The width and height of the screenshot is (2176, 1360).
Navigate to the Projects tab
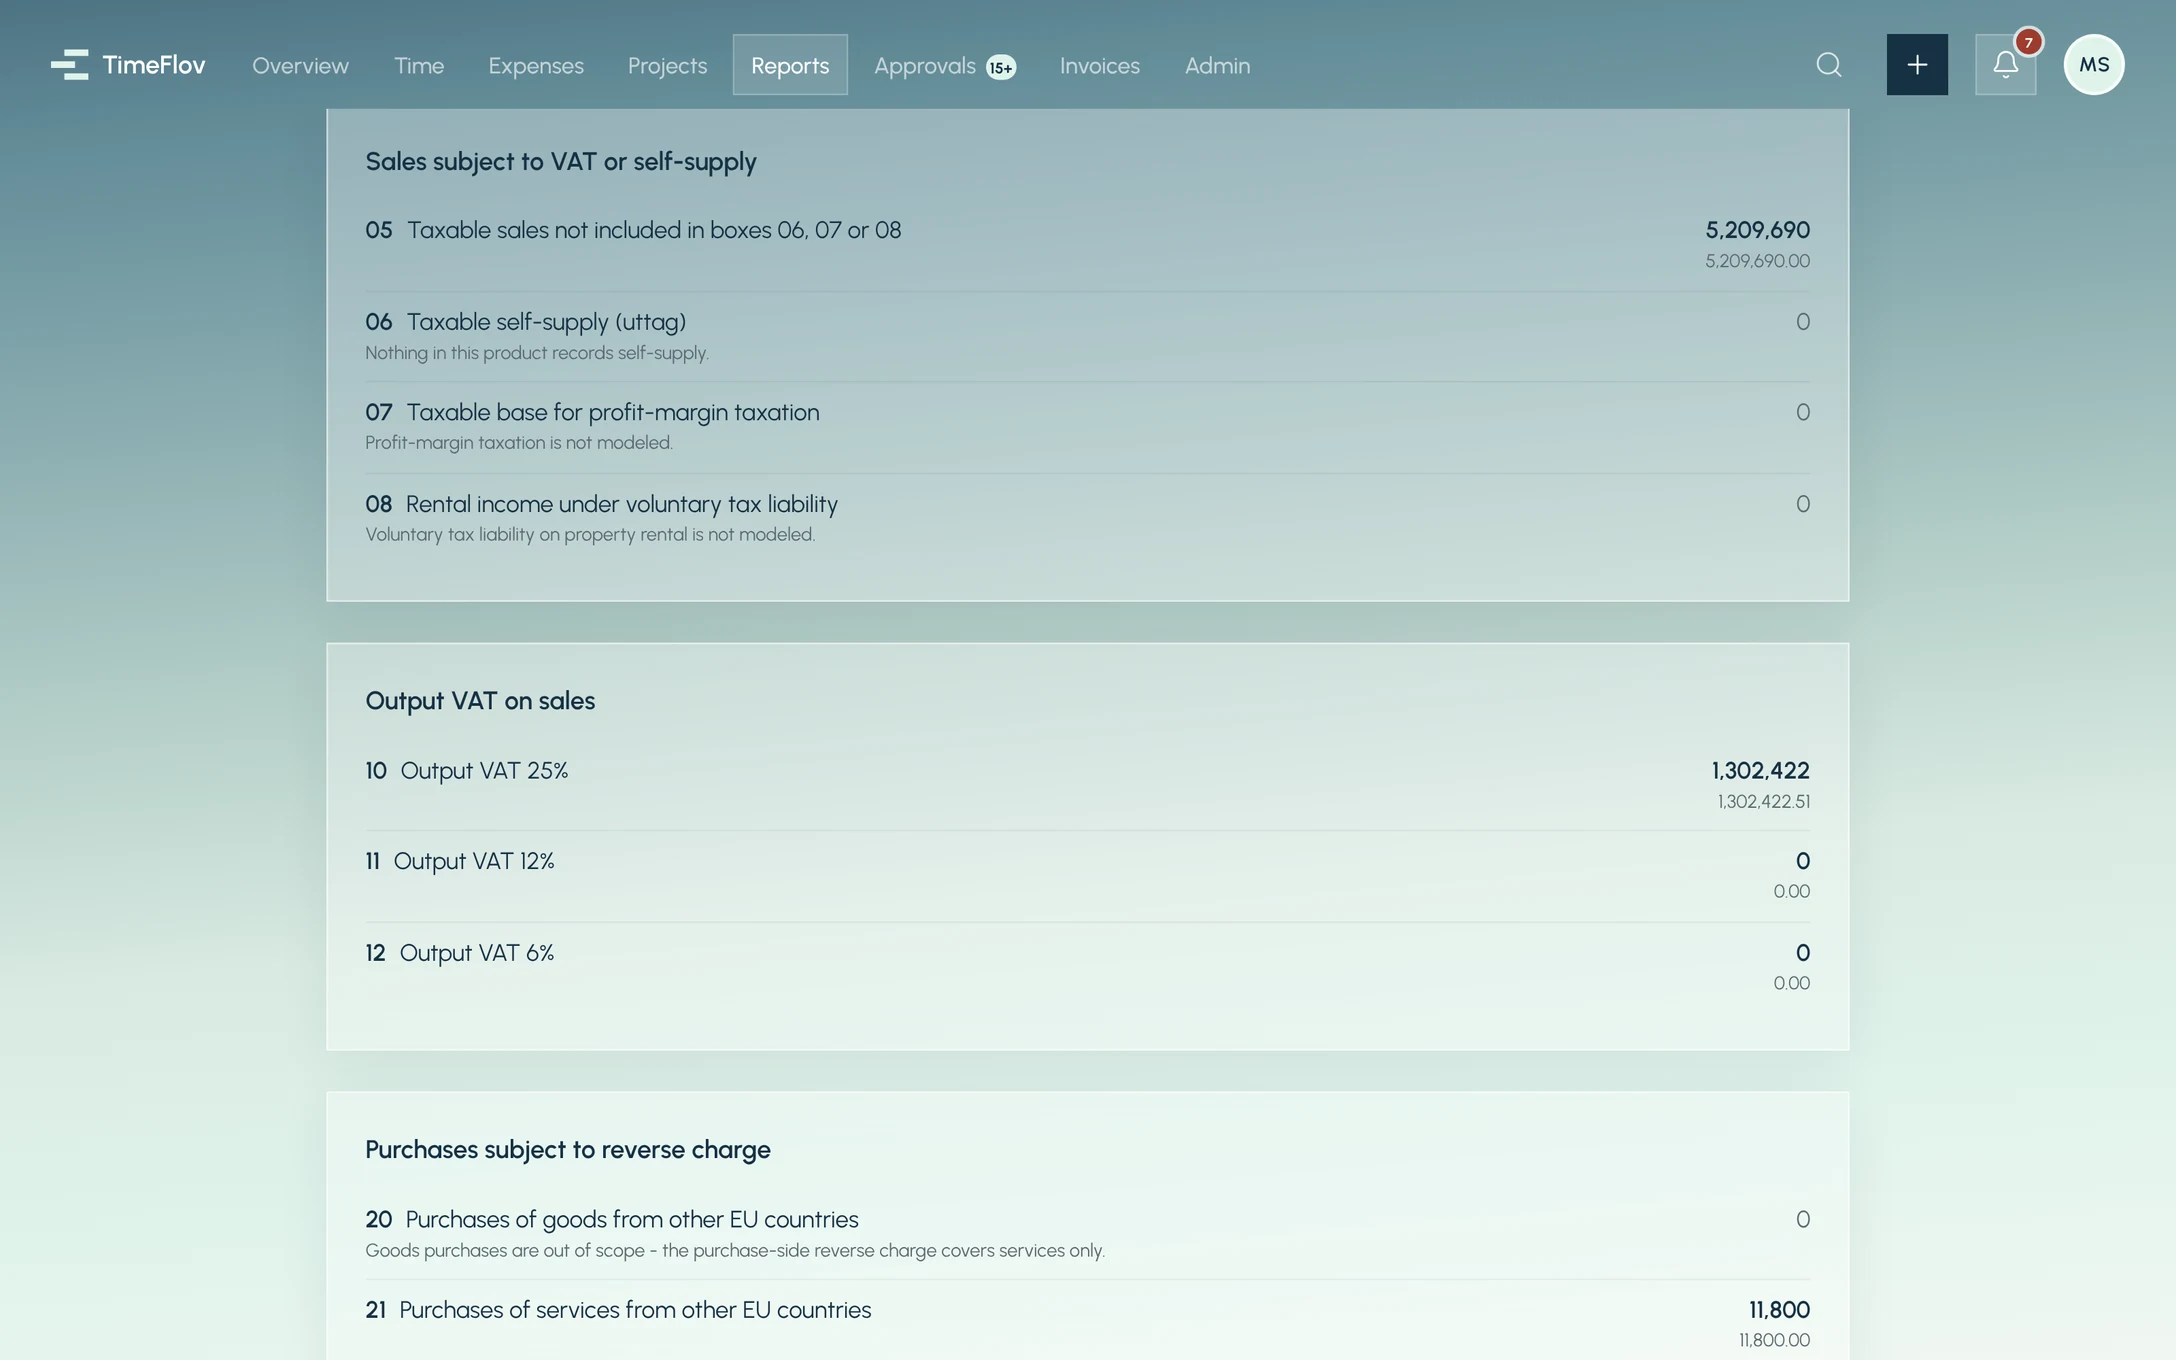tap(667, 65)
